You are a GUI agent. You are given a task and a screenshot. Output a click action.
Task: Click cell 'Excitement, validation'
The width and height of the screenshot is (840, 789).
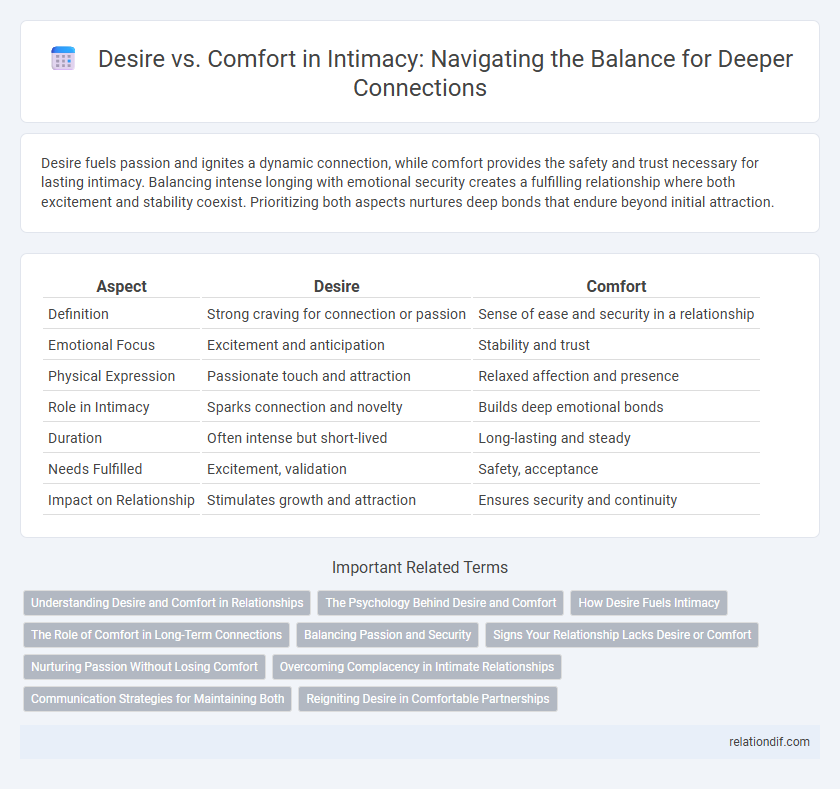pos(276,469)
